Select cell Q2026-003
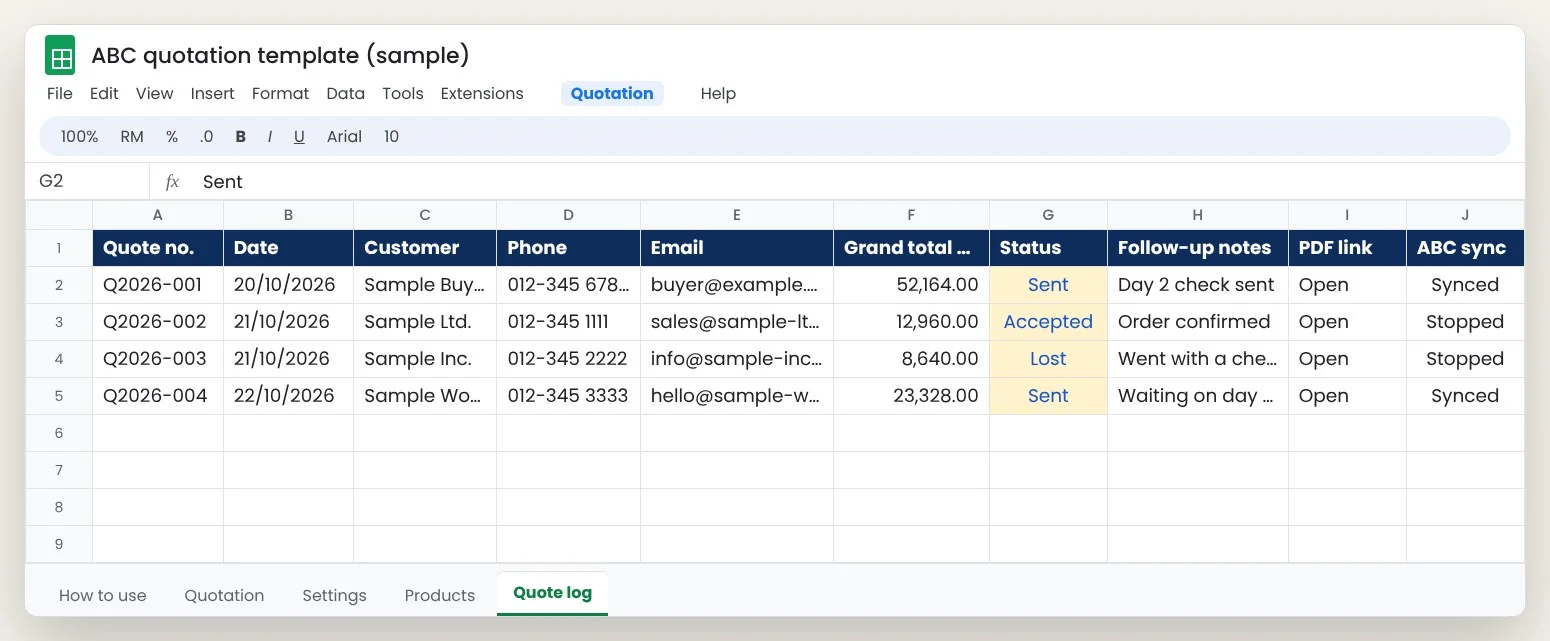1550x641 pixels. click(x=158, y=359)
